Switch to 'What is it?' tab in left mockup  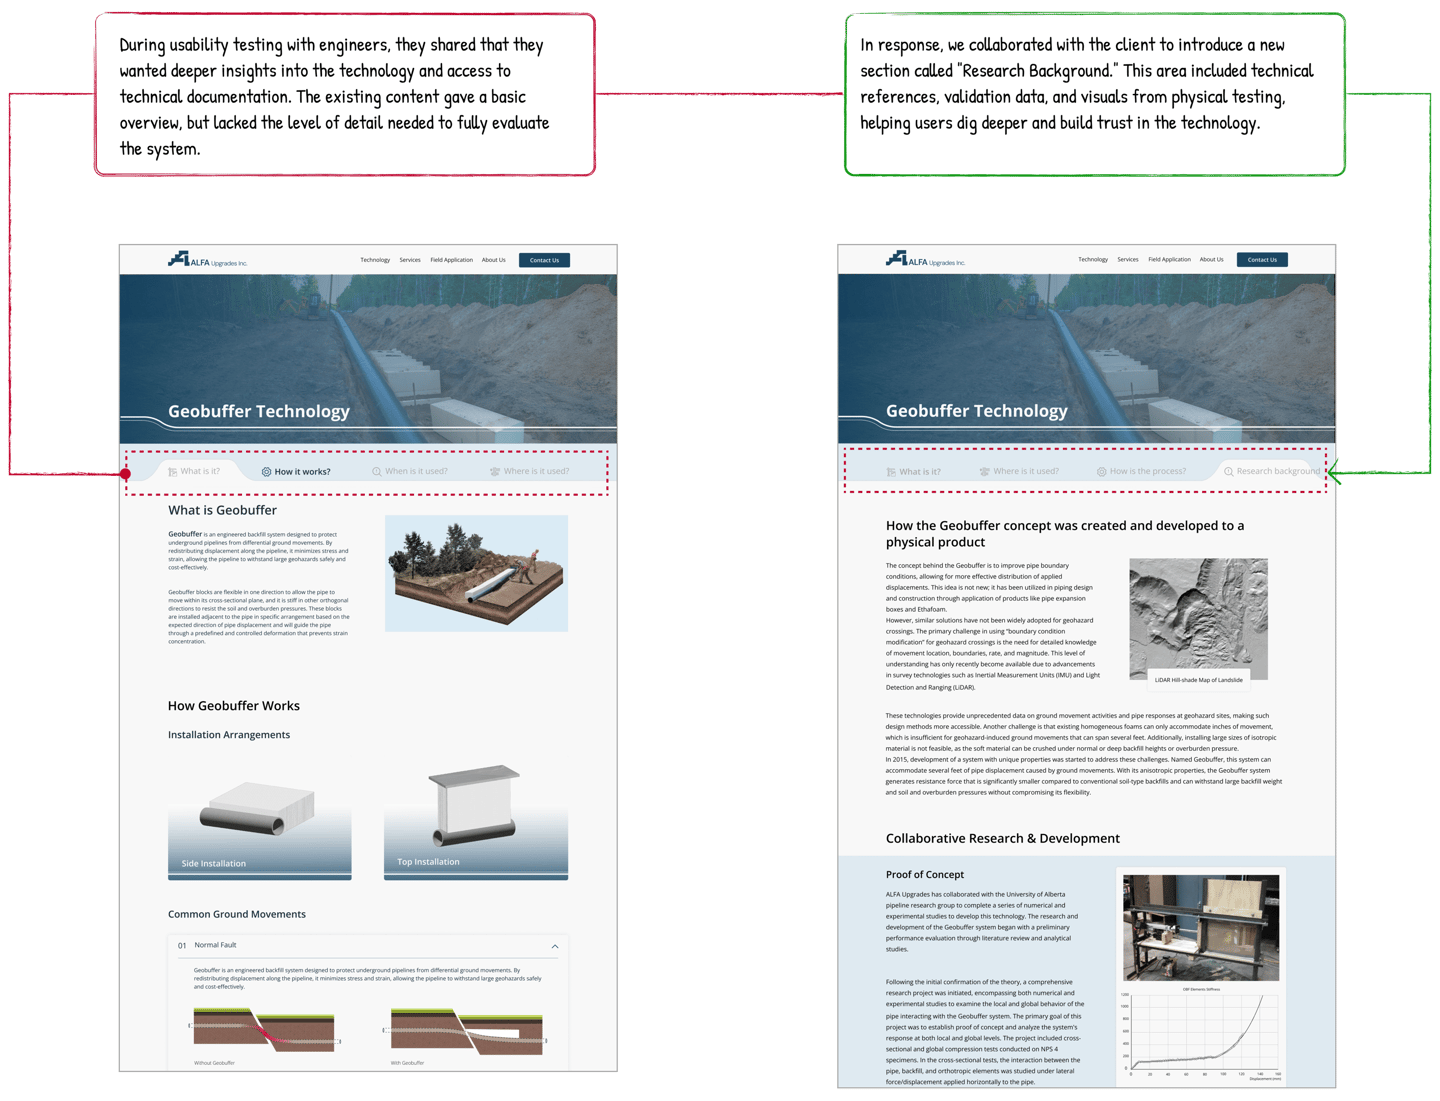194,471
